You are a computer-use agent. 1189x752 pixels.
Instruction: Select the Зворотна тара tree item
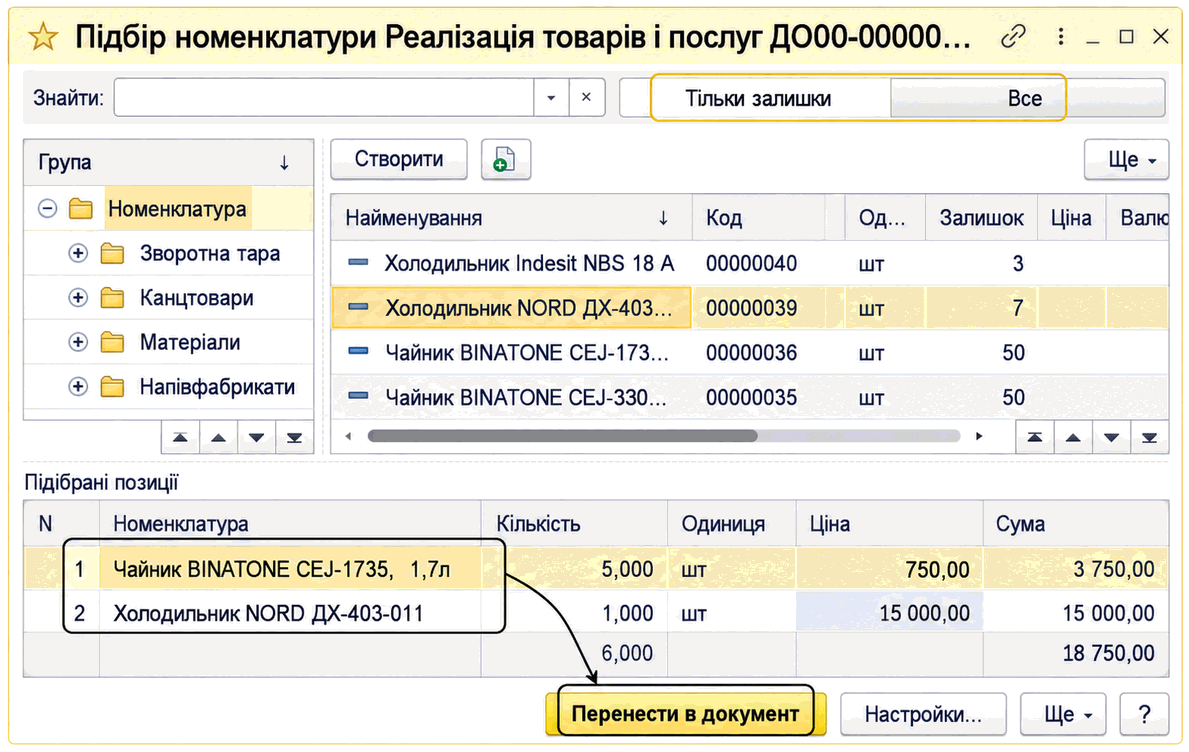pyautogui.click(x=210, y=253)
